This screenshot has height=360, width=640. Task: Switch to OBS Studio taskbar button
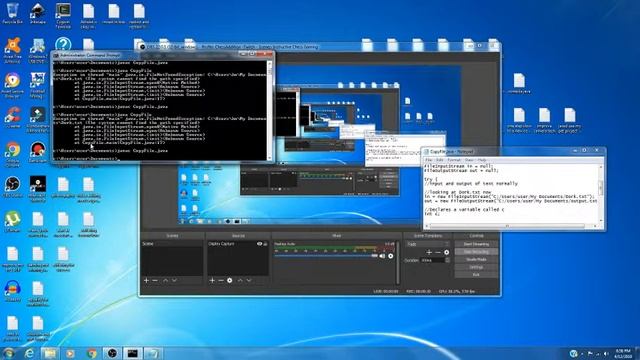[x=112, y=353]
